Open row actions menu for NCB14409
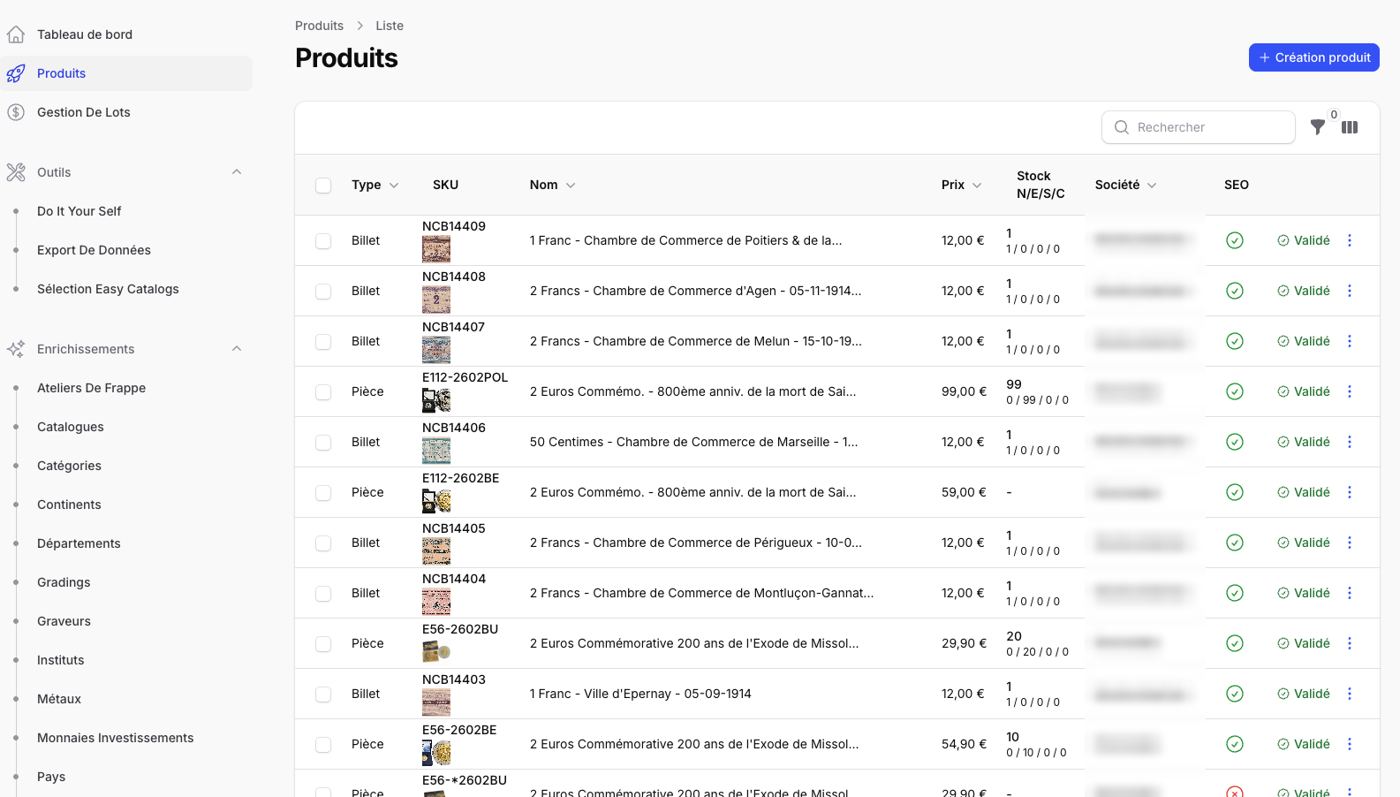1400x797 pixels. [1350, 240]
